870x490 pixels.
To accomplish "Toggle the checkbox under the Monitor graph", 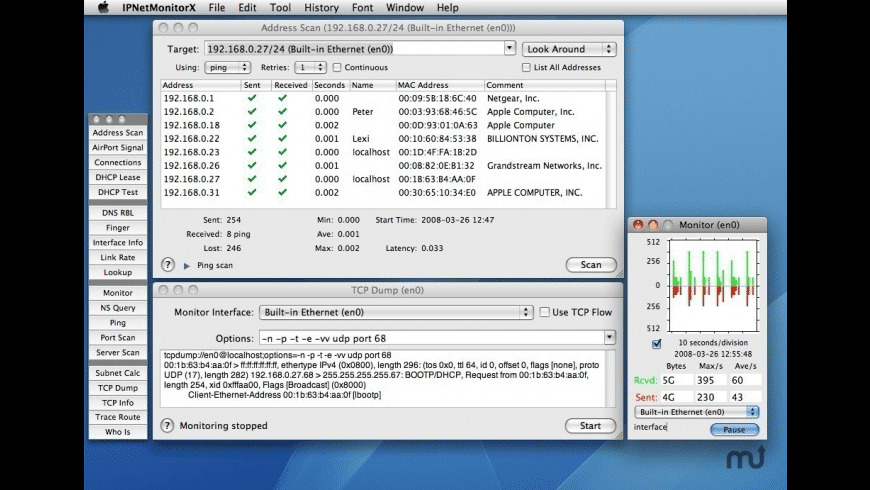I will tap(656, 343).
